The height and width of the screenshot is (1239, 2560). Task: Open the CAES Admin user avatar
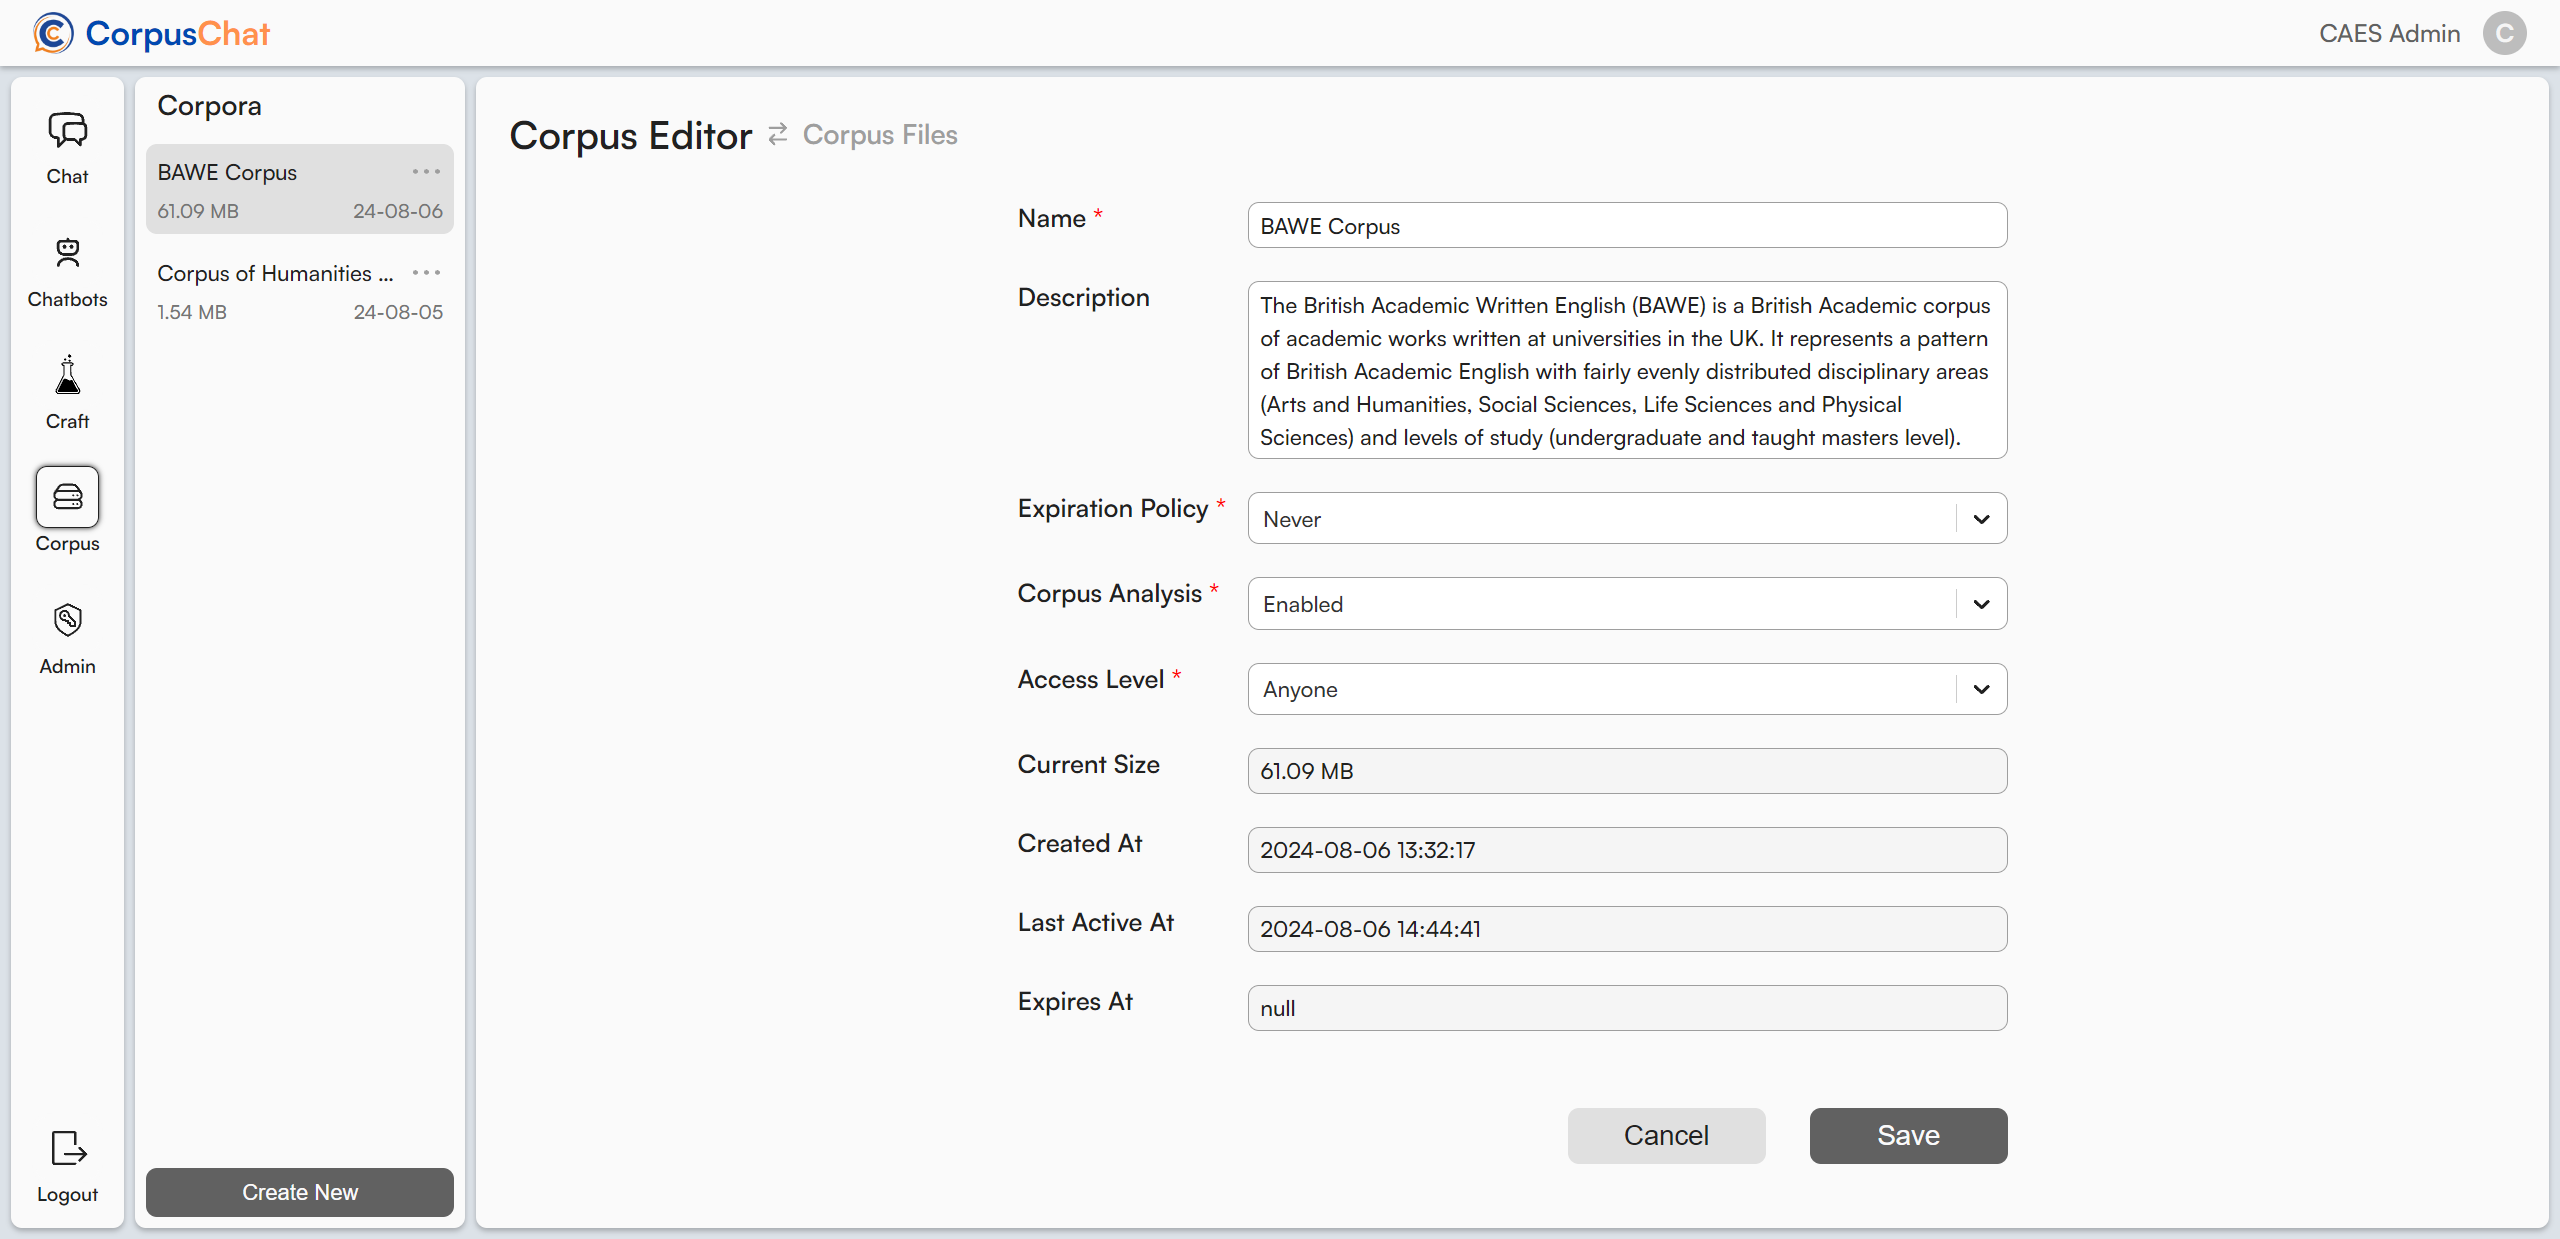pyautogui.click(x=2504, y=33)
